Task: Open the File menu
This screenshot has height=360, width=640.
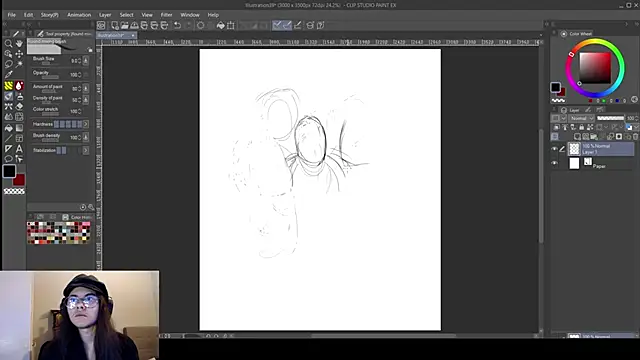Action: [11, 15]
